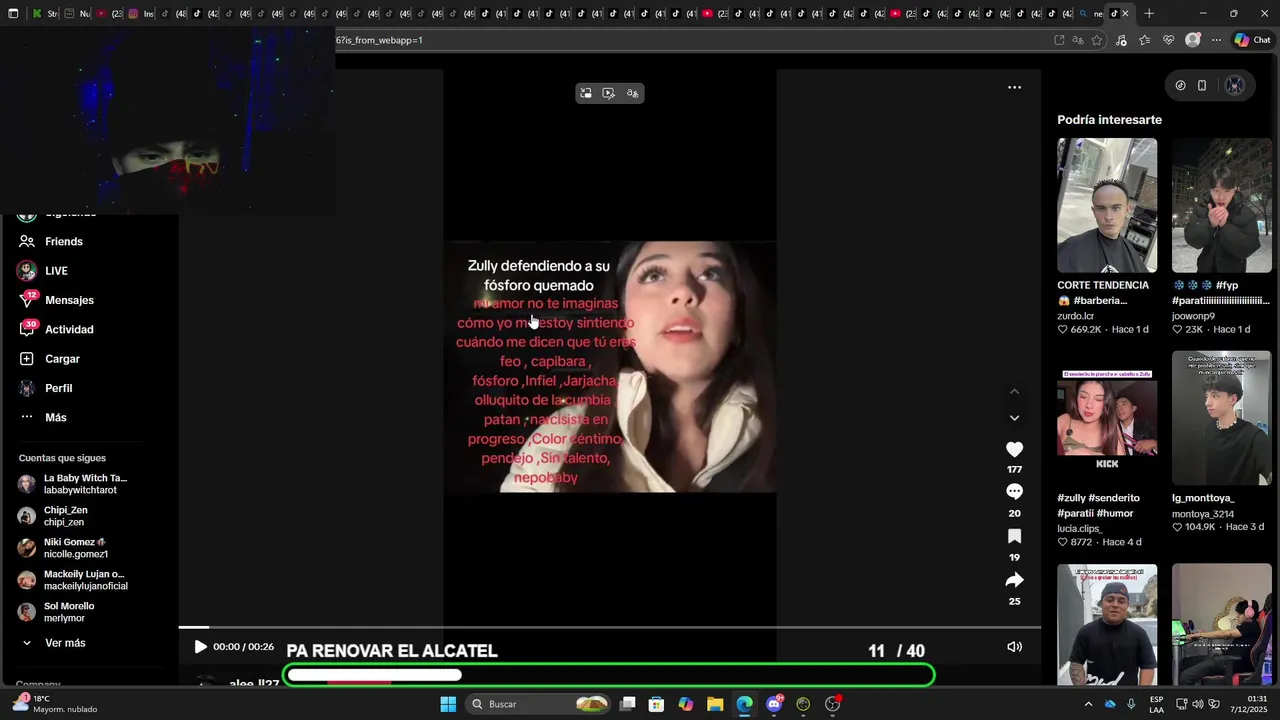Click zurdo.lcr author name
The height and width of the screenshot is (720, 1280).
coord(1076,316)
